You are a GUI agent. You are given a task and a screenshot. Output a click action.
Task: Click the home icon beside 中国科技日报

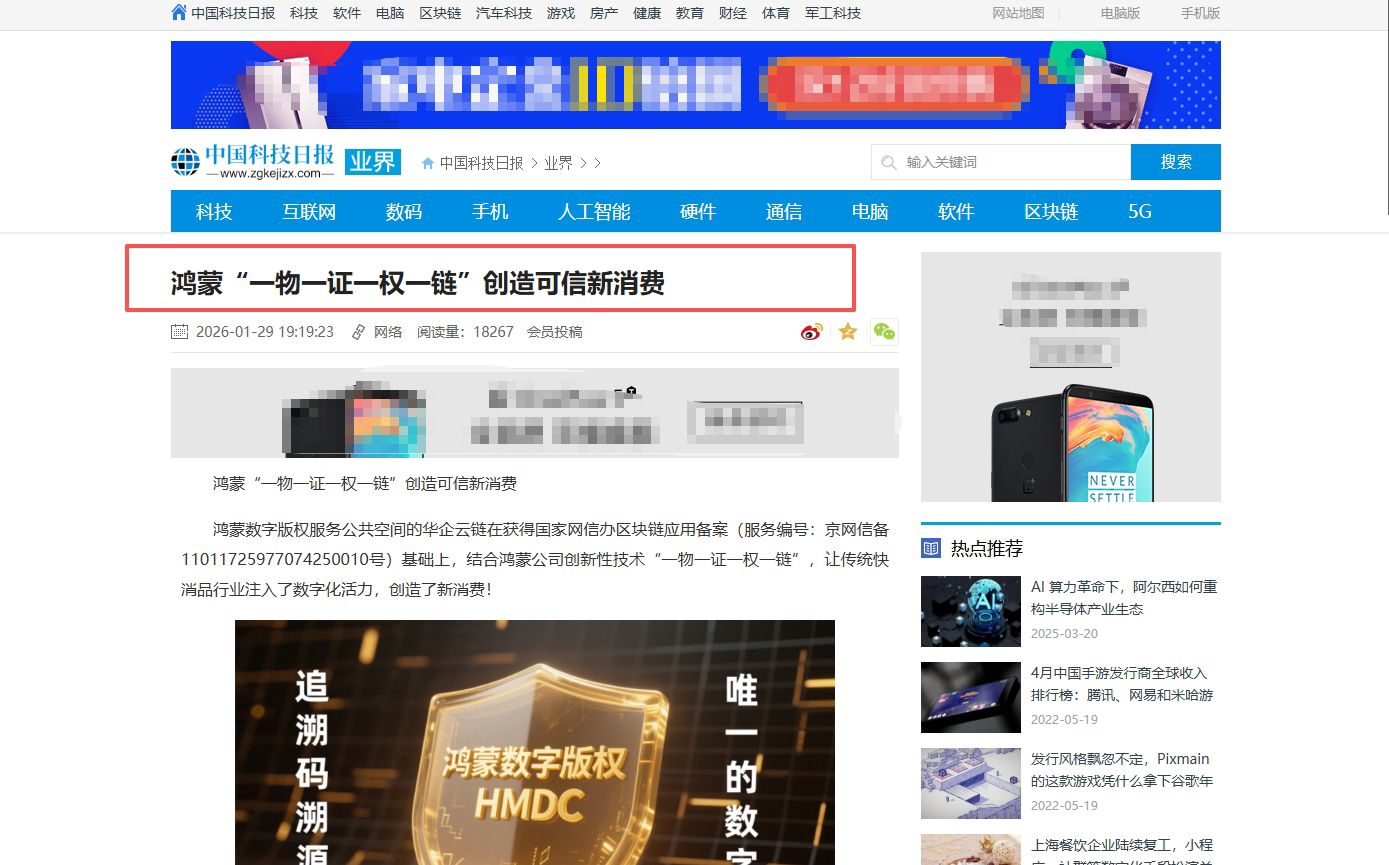179,13
